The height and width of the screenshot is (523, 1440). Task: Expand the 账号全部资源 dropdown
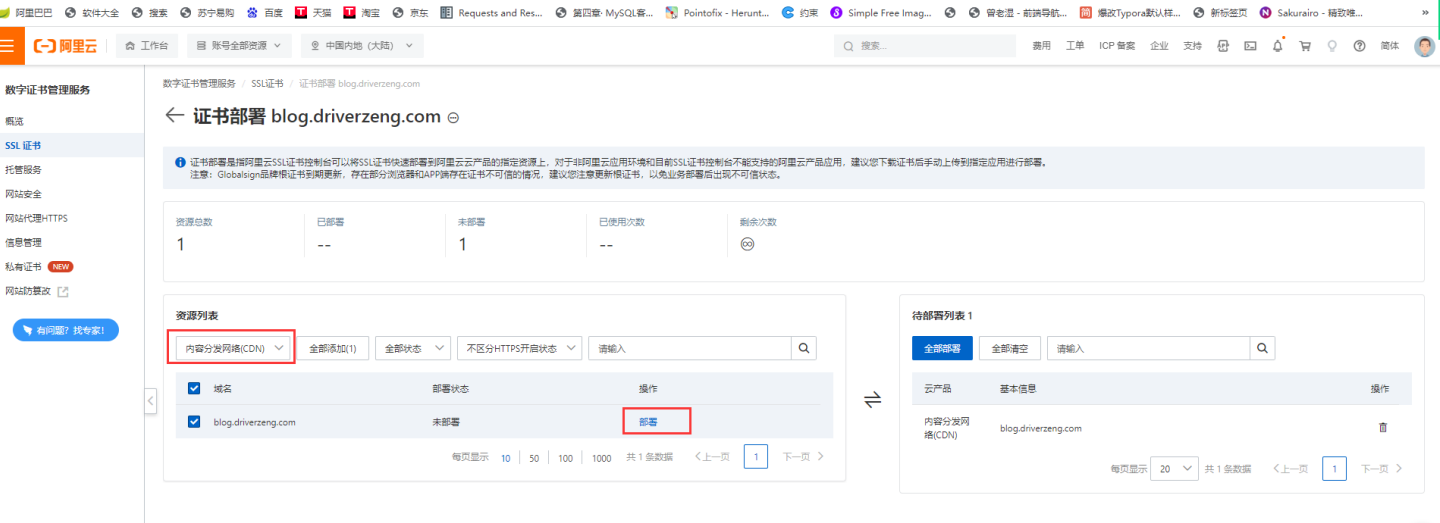tap(240, 46)
